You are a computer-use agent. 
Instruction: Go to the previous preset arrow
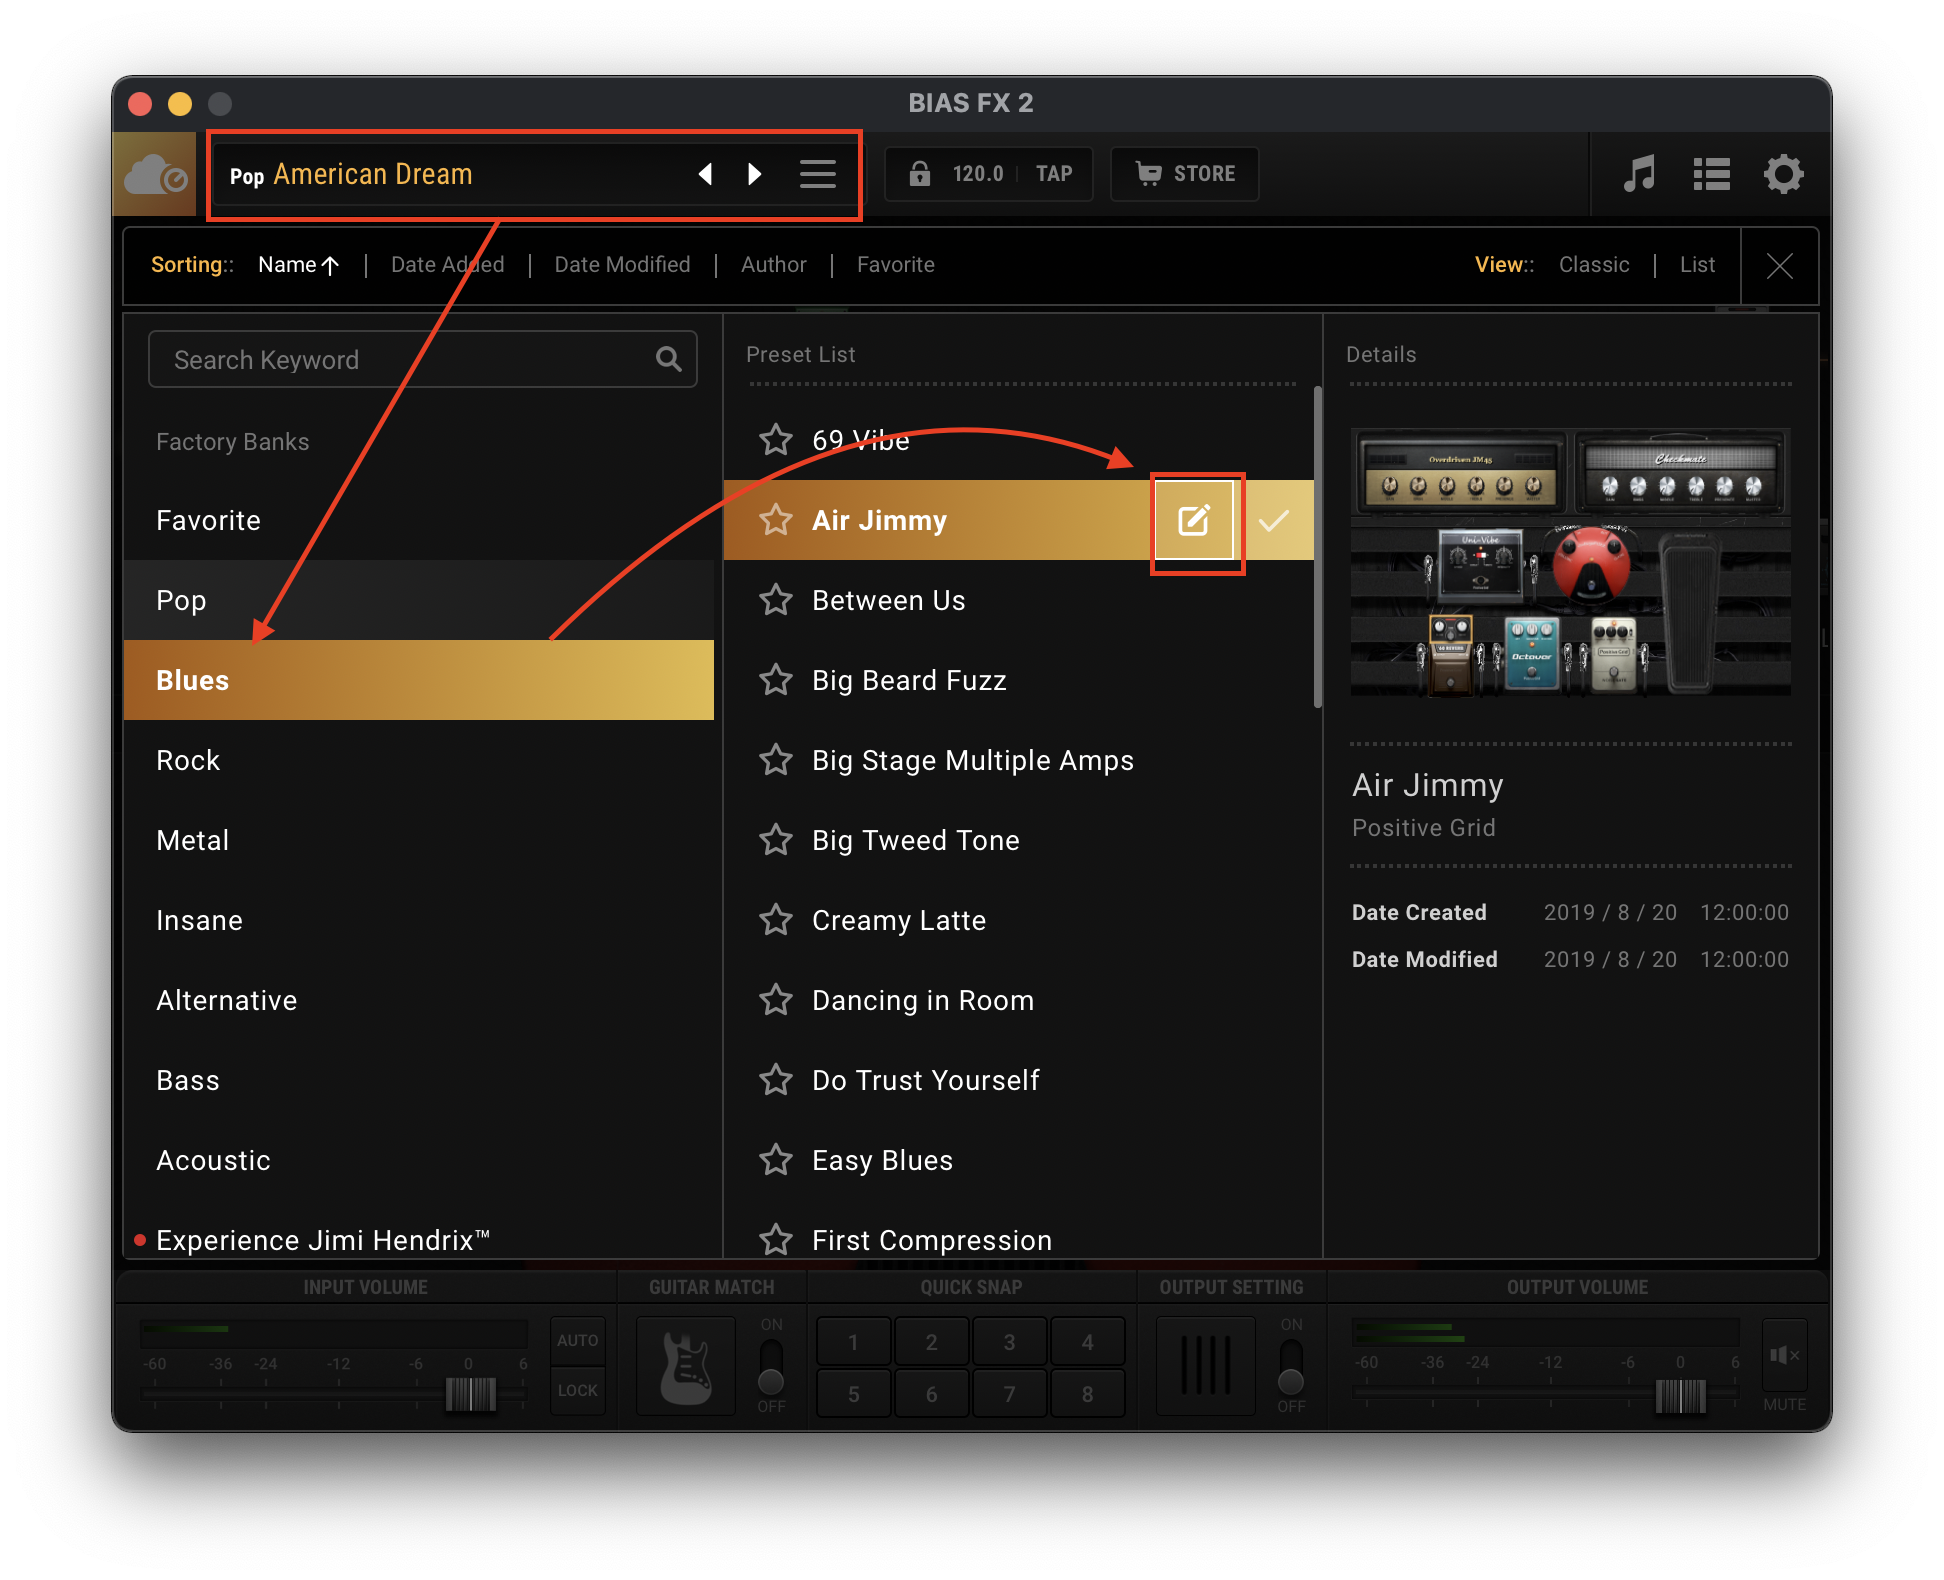coord(705,174)
